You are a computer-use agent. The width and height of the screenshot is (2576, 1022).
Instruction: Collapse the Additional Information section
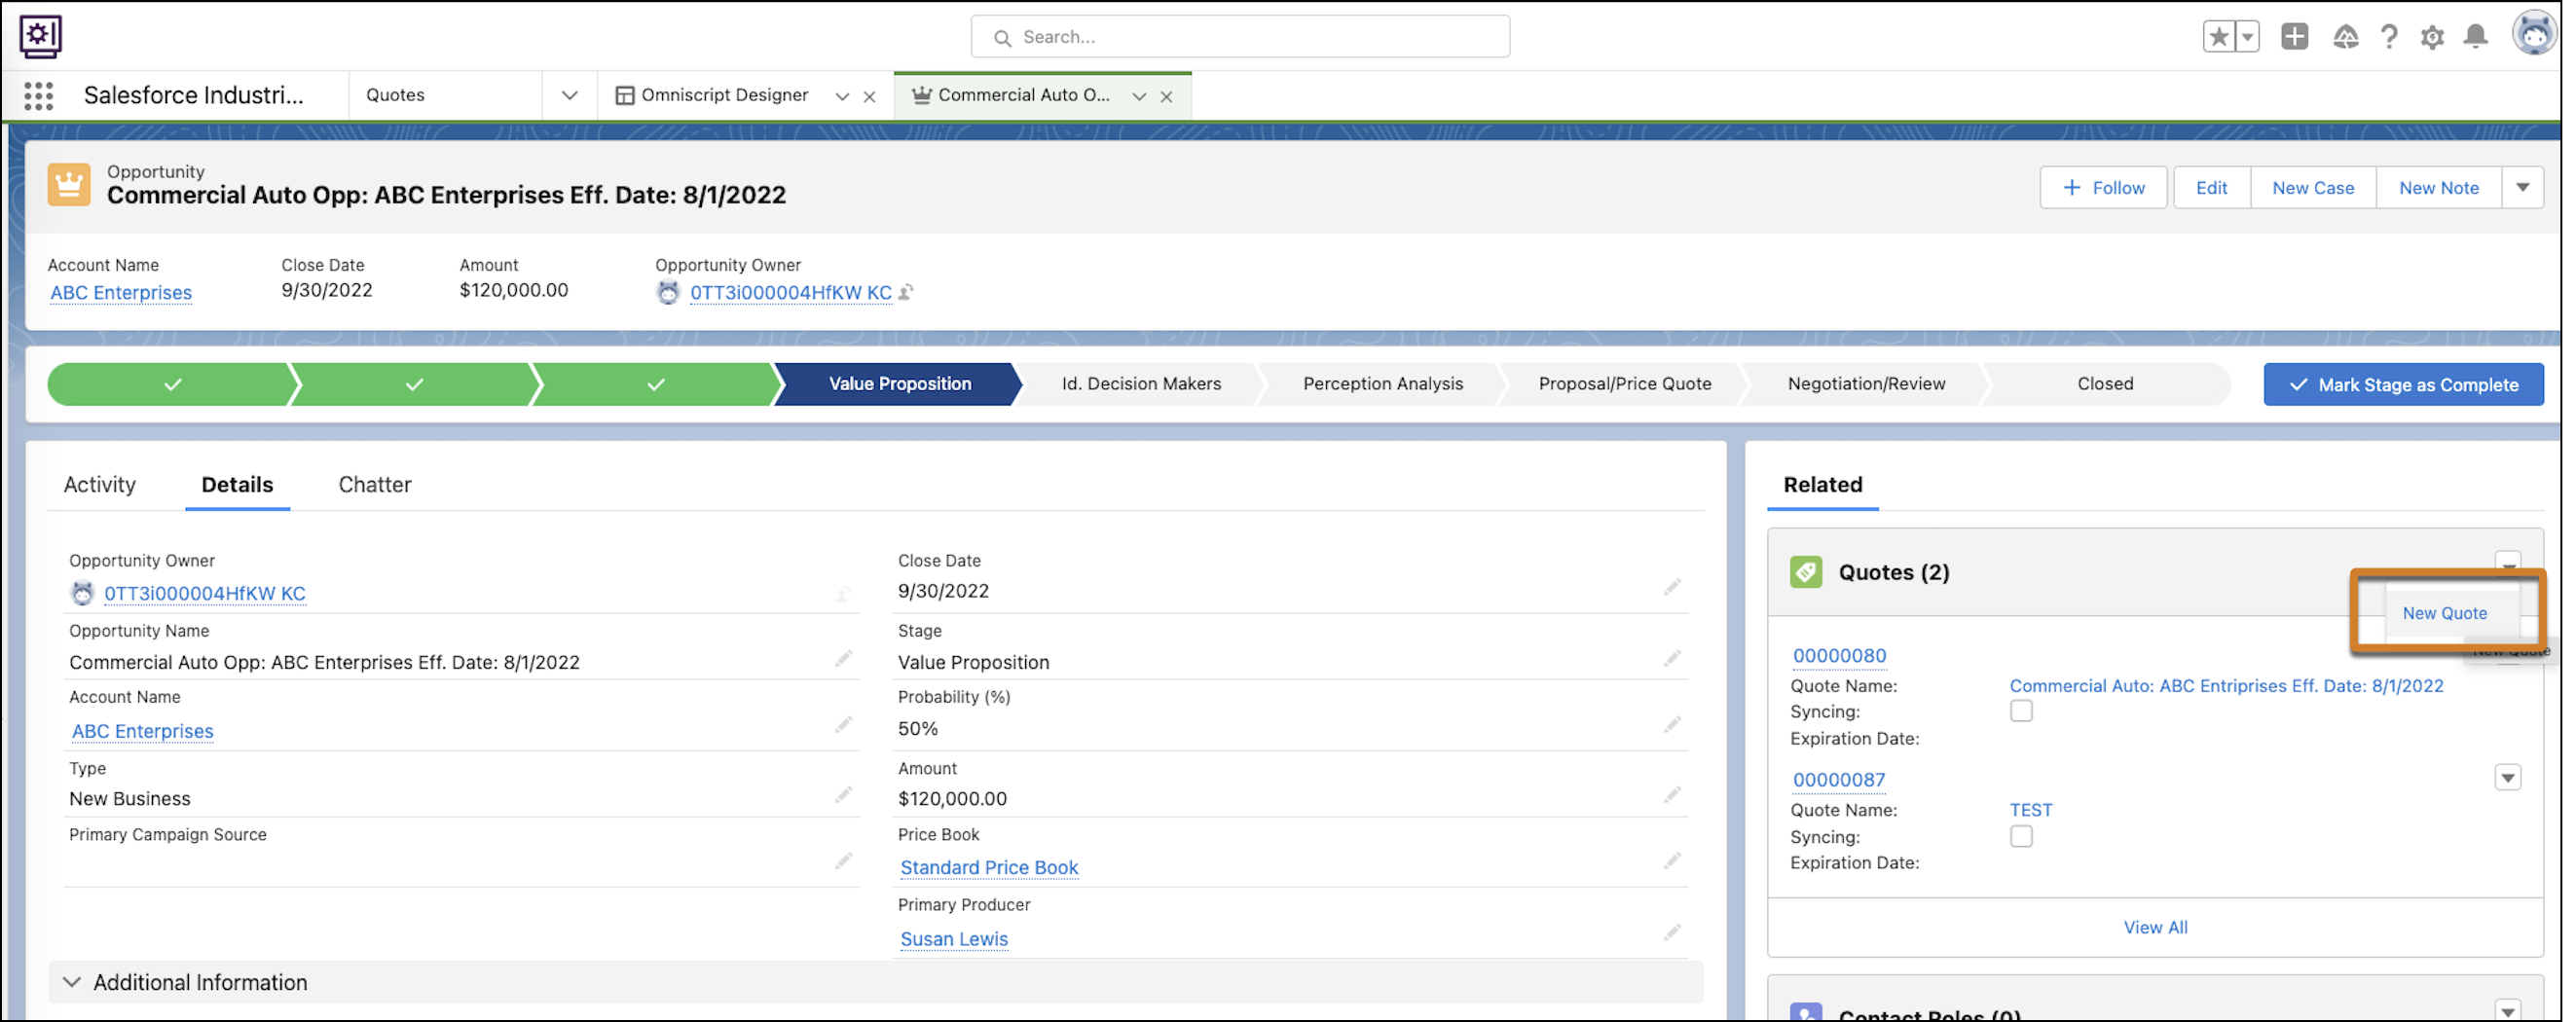(x=72, y=983)
